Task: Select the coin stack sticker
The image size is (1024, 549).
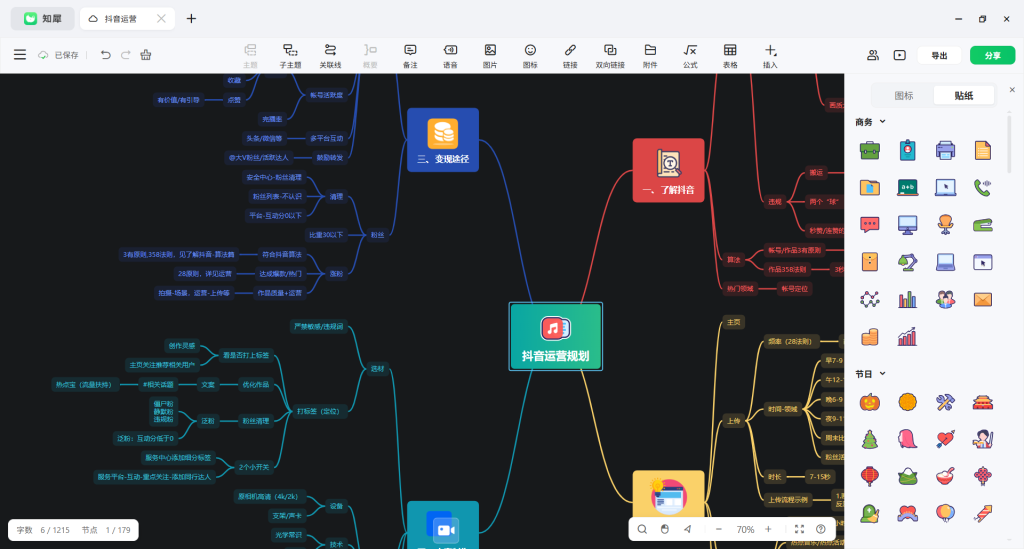Action: click(x=870, y=337)
